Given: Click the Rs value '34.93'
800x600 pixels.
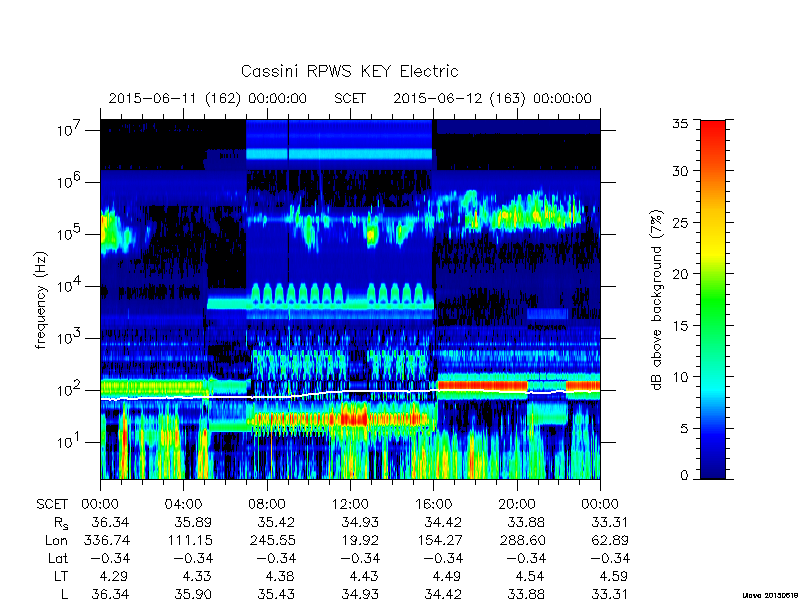Looking at the screenshot, I should point(360,522).
